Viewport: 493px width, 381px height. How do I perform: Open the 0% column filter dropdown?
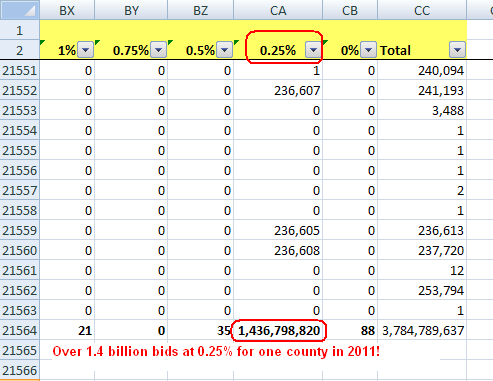(x=368, y=50)
